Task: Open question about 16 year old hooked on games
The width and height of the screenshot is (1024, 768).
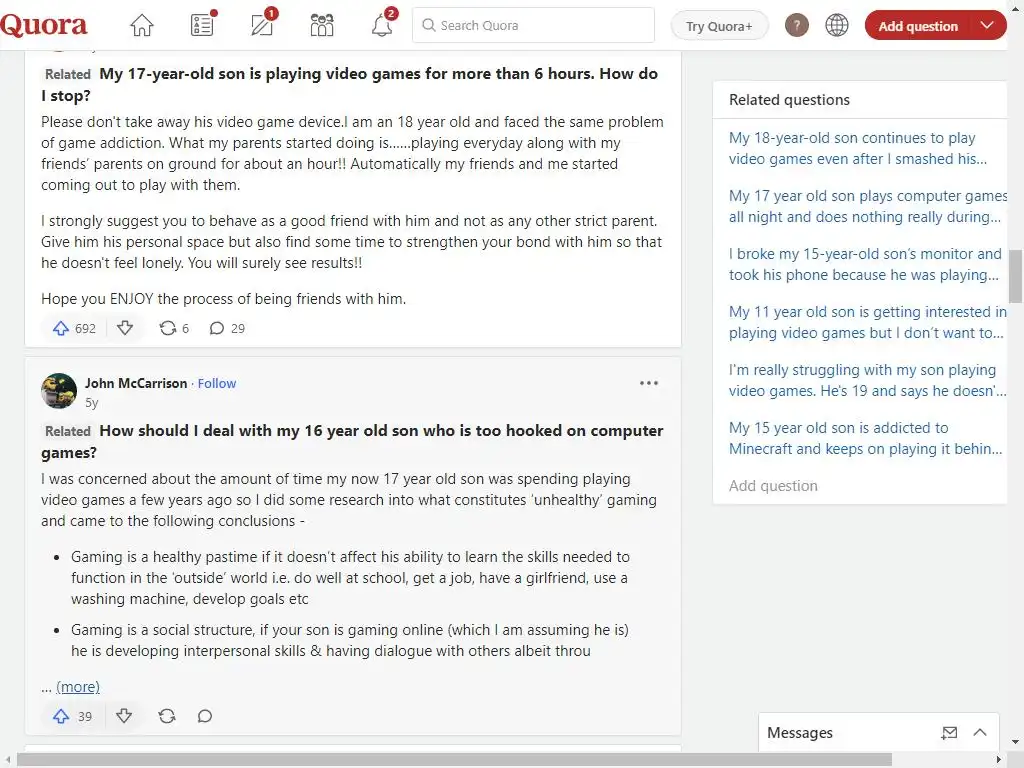Action: (352, 441)
